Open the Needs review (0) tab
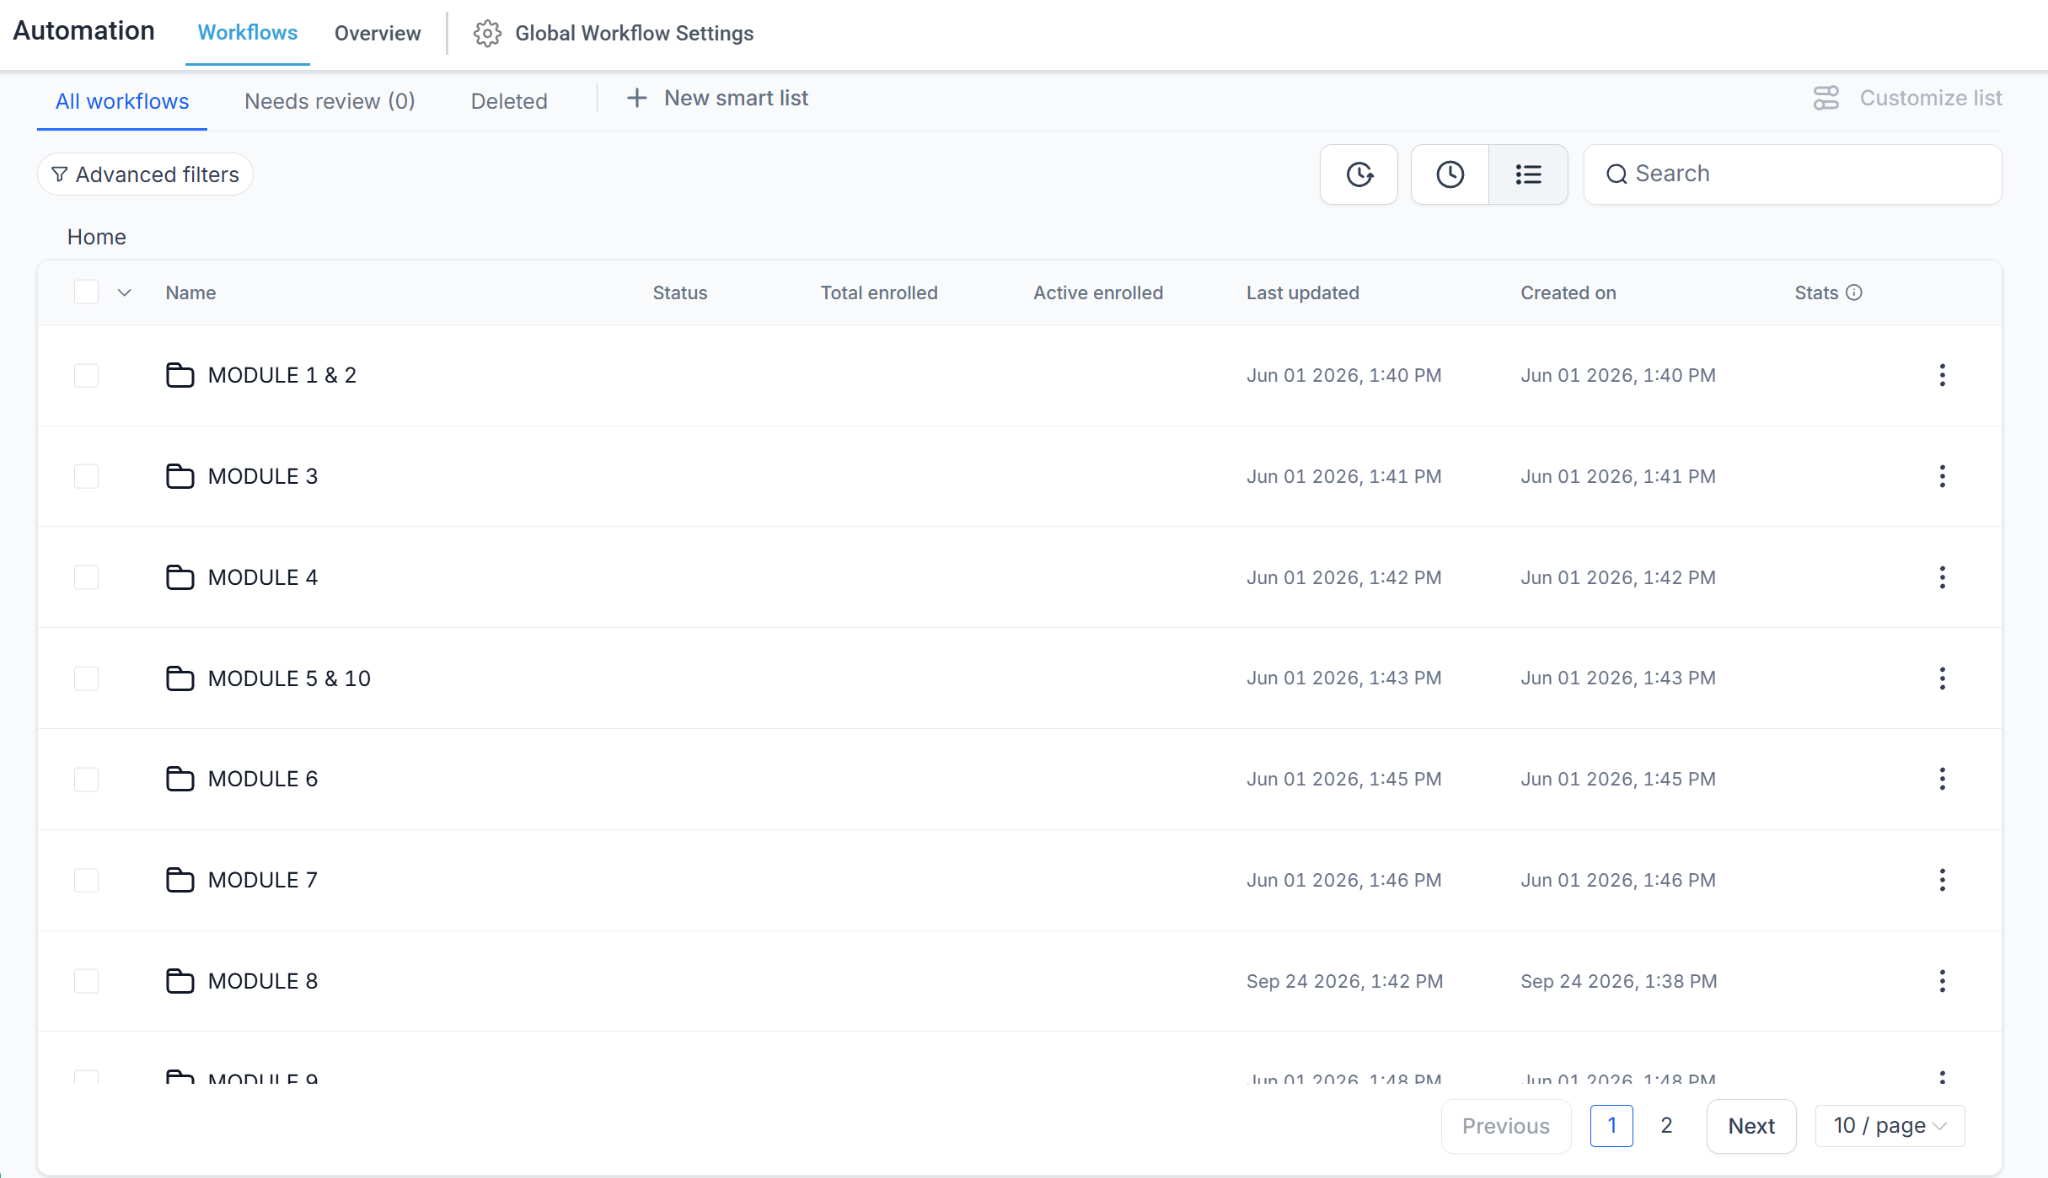The height and width of the screenshot is (1178, 2048). pyautogui.click(x=330, y=101)
